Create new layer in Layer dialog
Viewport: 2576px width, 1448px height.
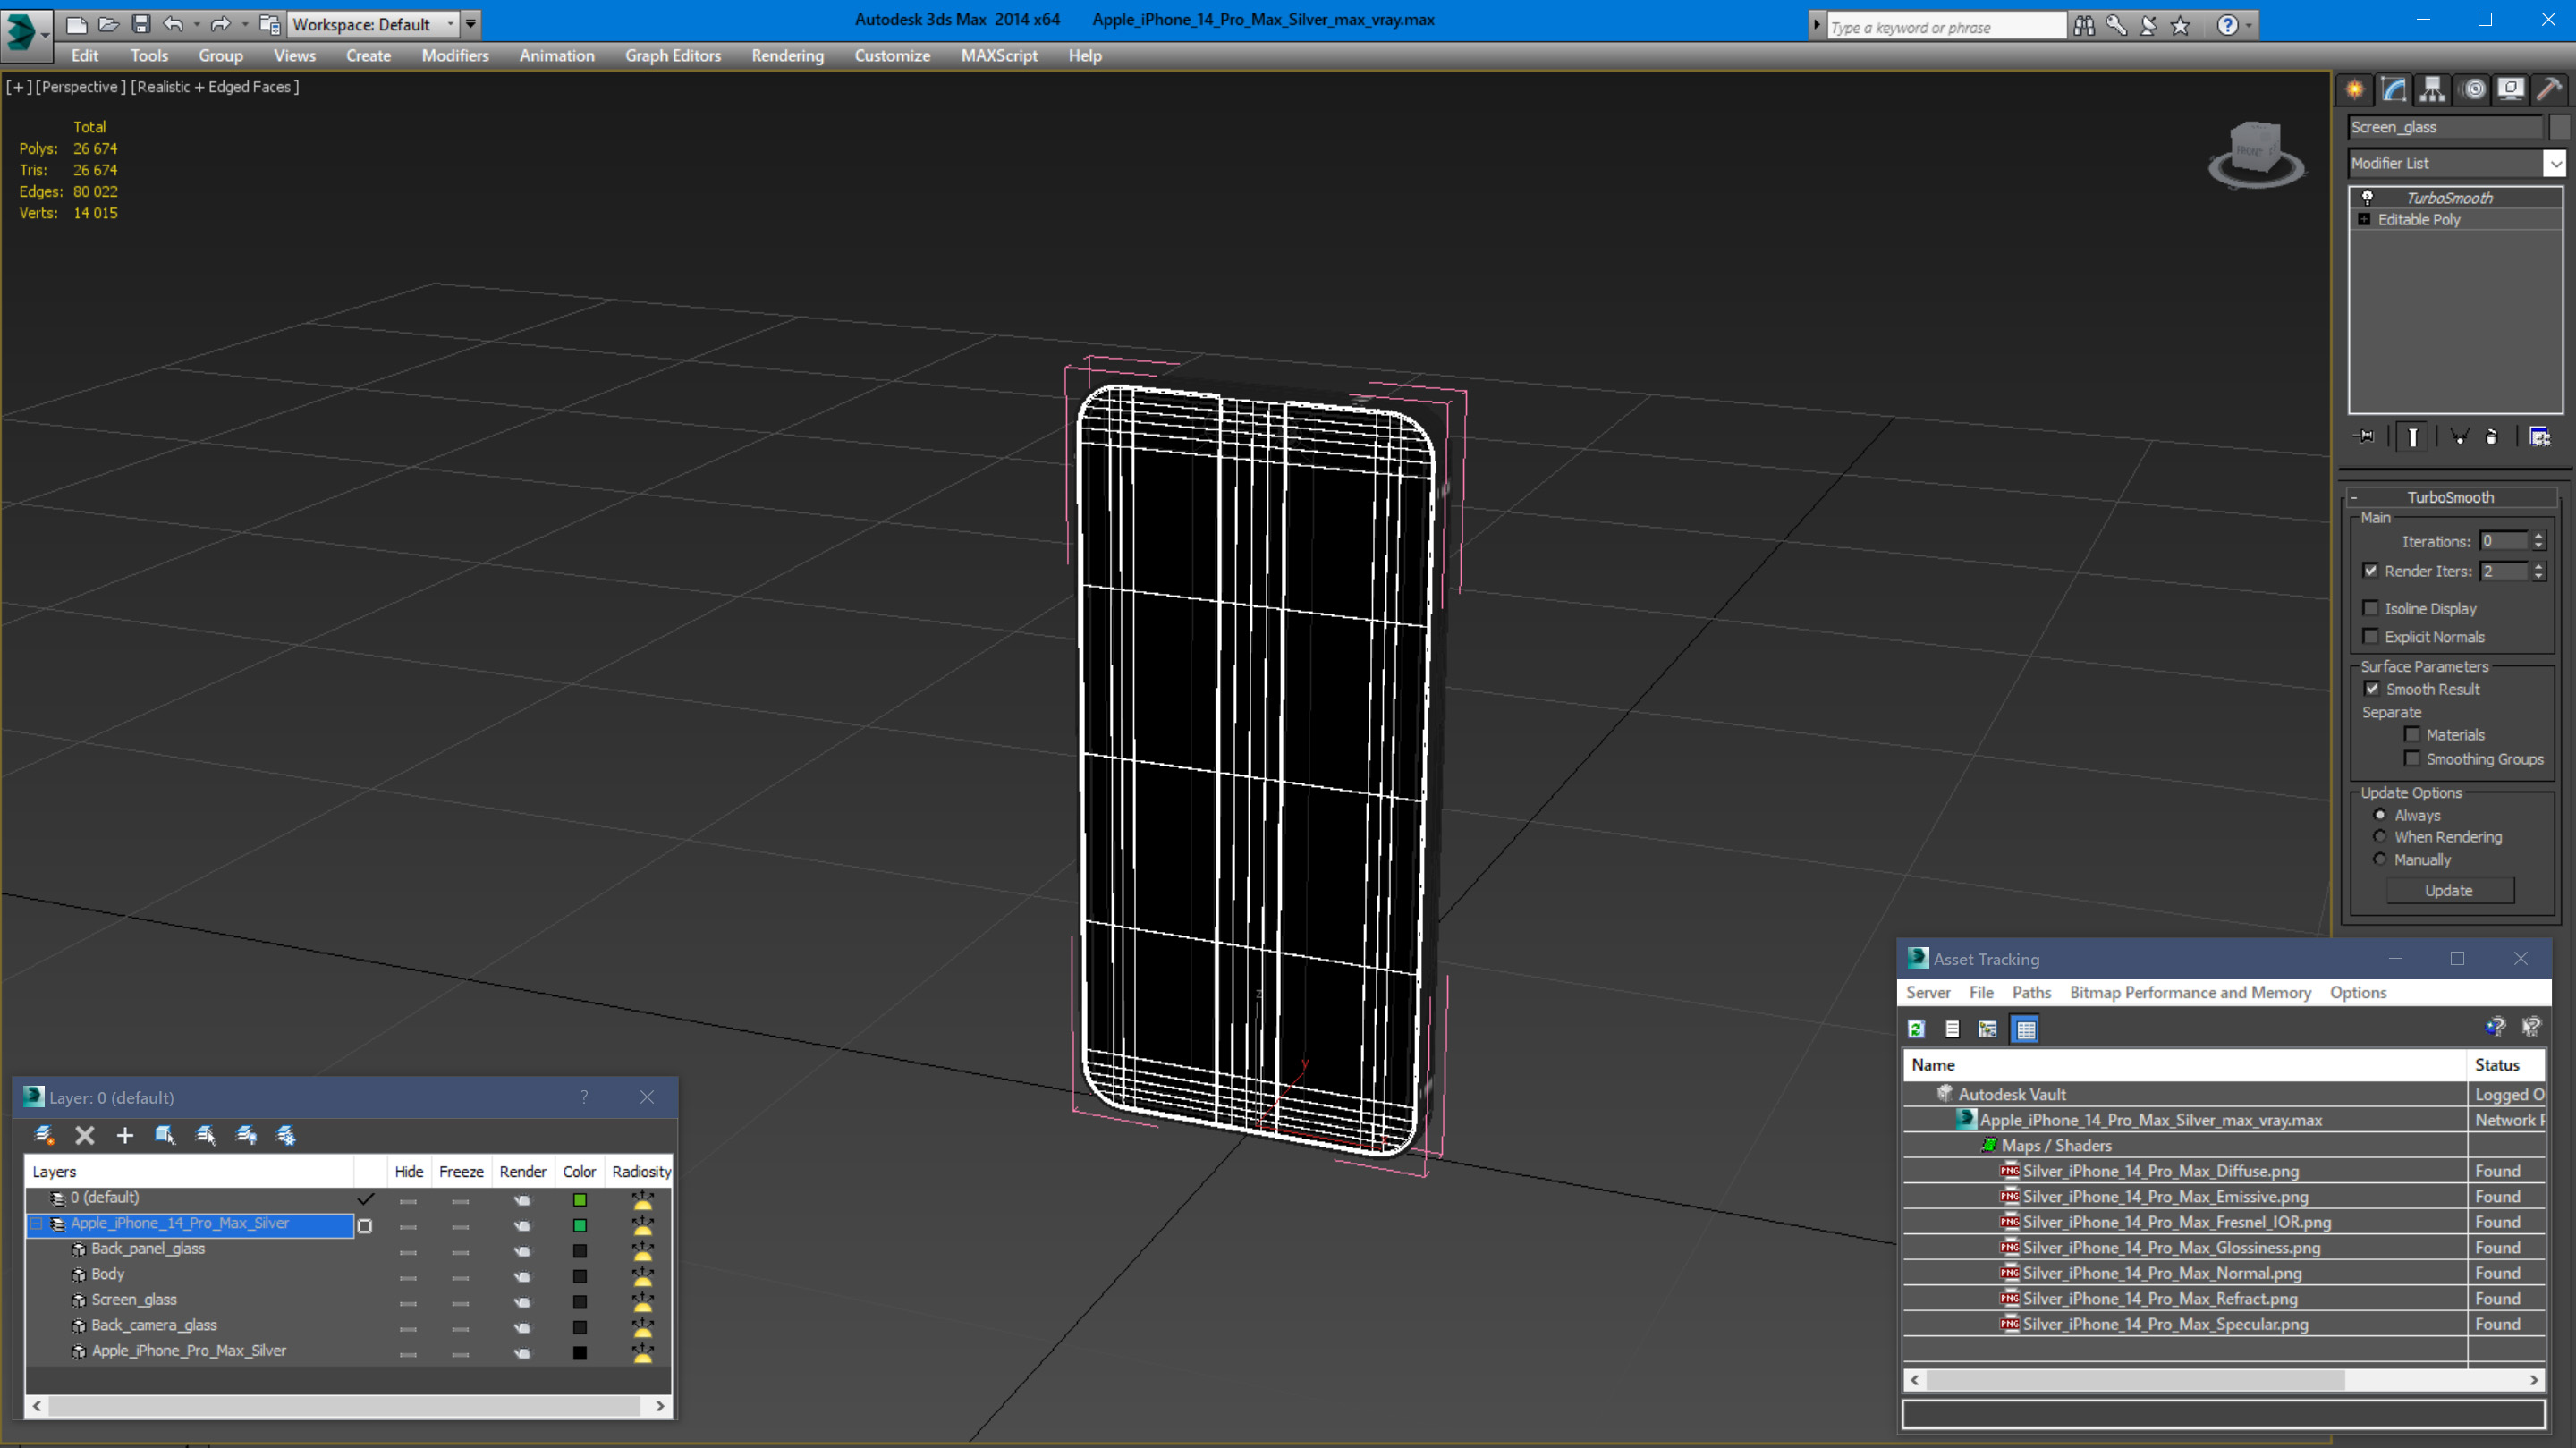[x=44, y=1135]
